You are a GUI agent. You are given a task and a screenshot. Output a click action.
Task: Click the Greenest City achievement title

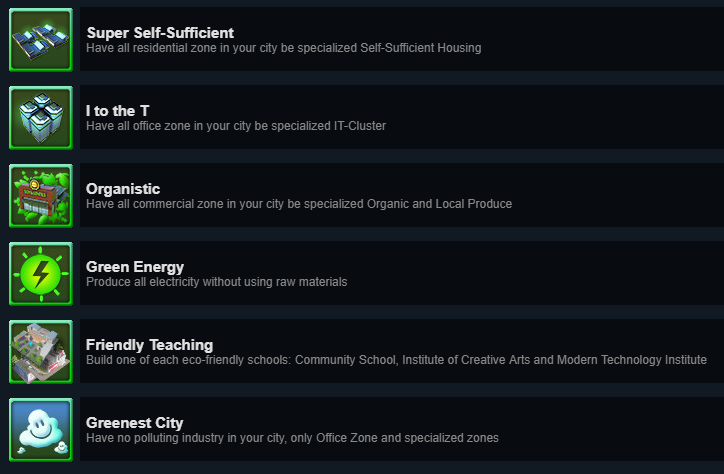134,423
